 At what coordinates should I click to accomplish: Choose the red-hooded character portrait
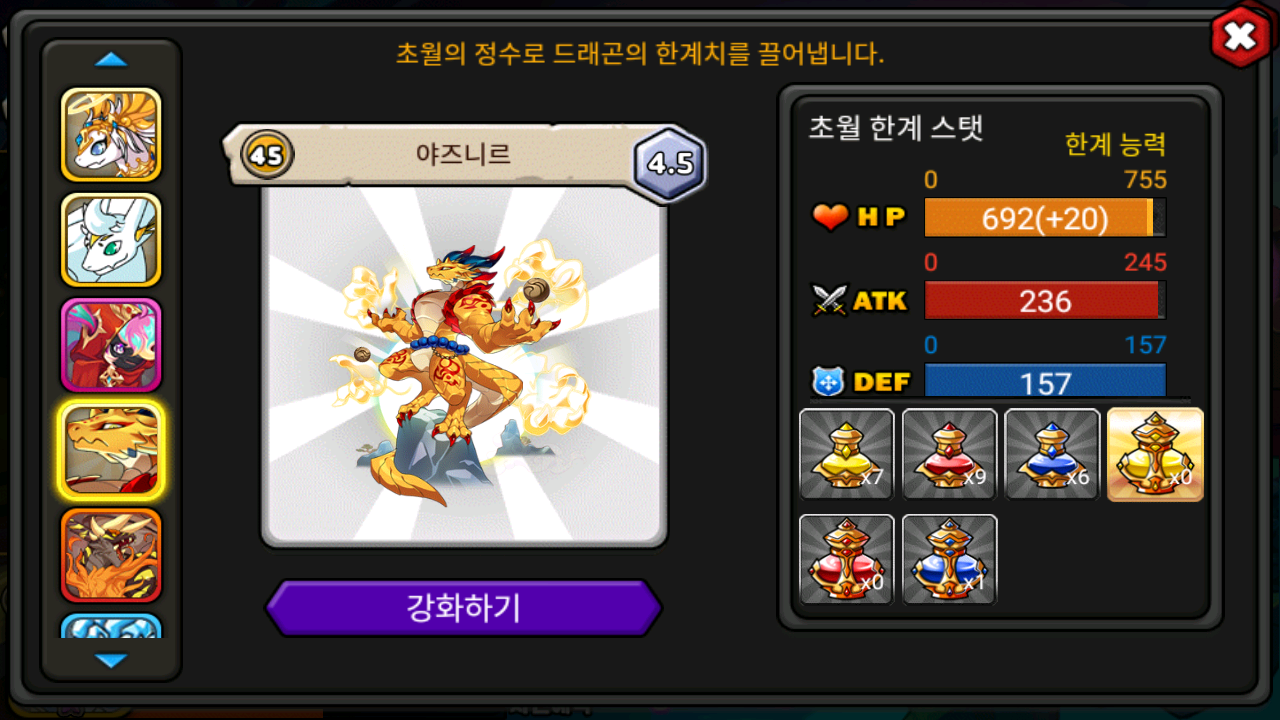tap(111, 345)
